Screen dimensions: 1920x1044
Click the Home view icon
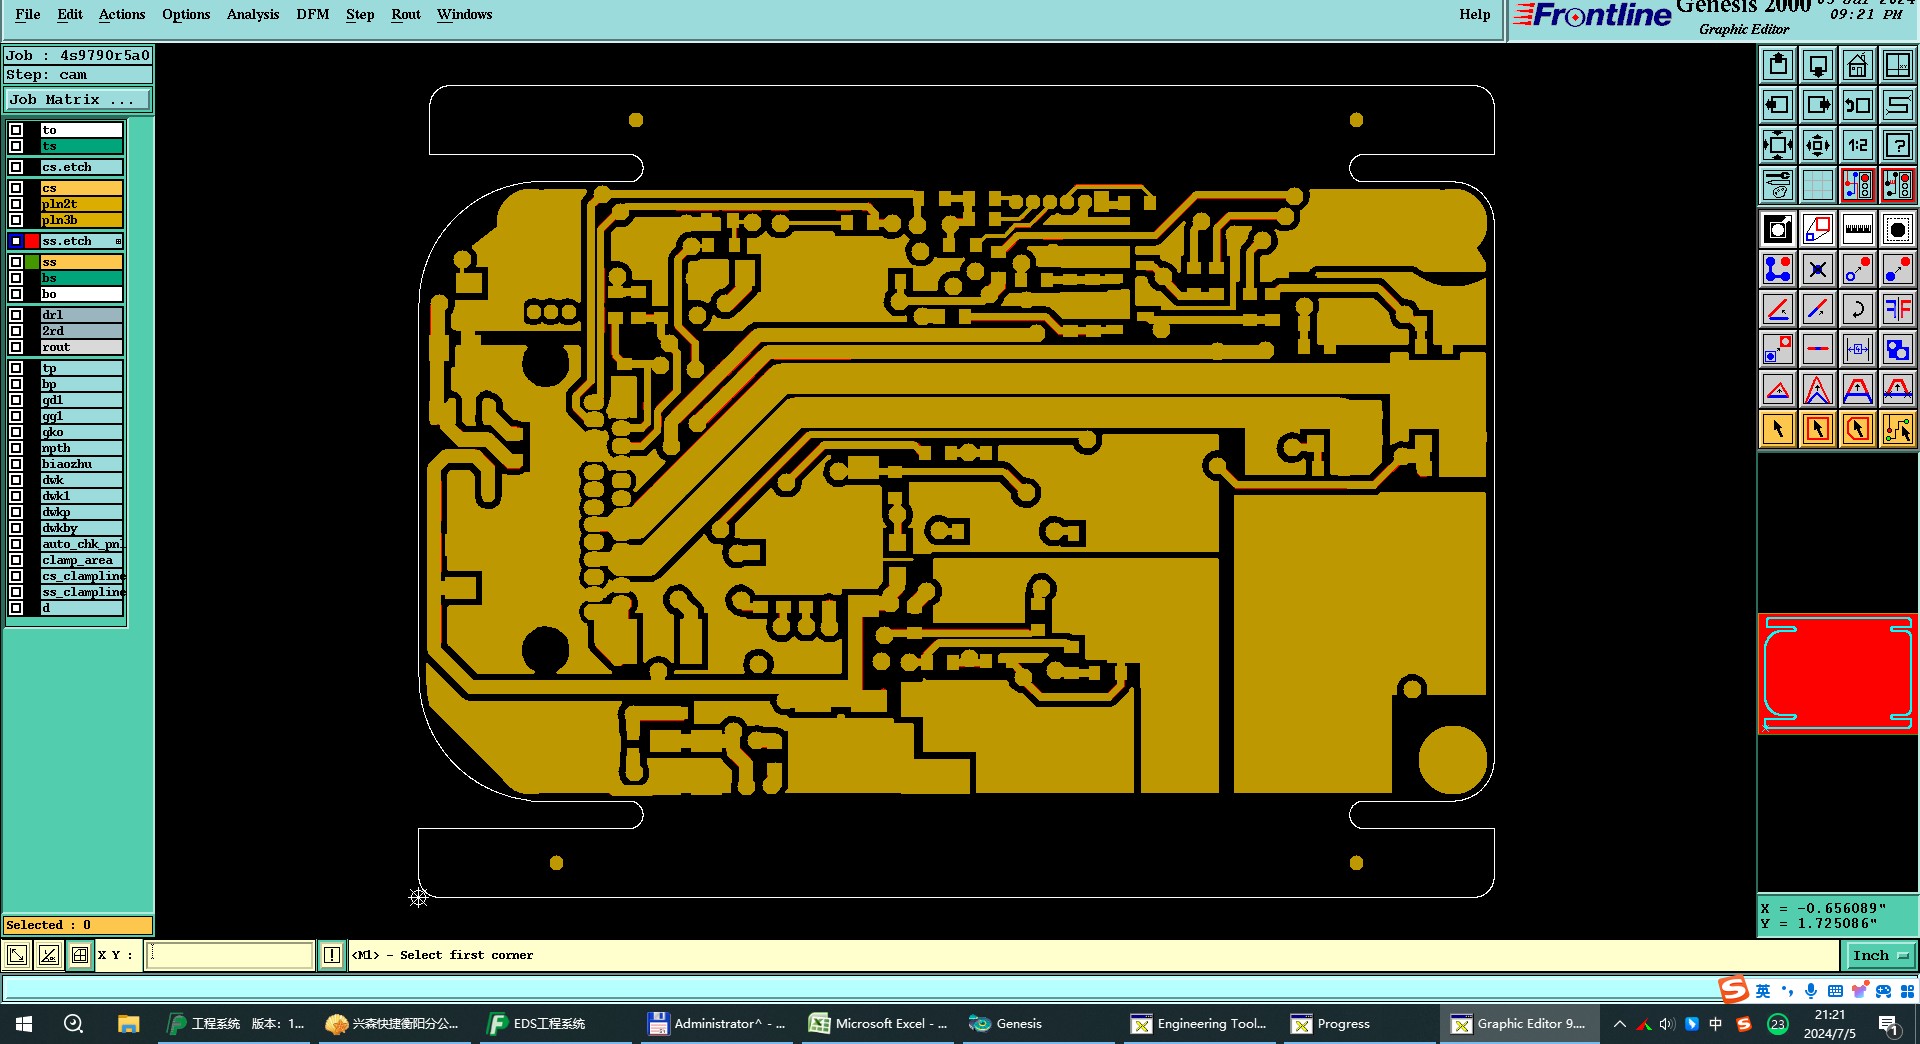click(x=1857, y=65)
